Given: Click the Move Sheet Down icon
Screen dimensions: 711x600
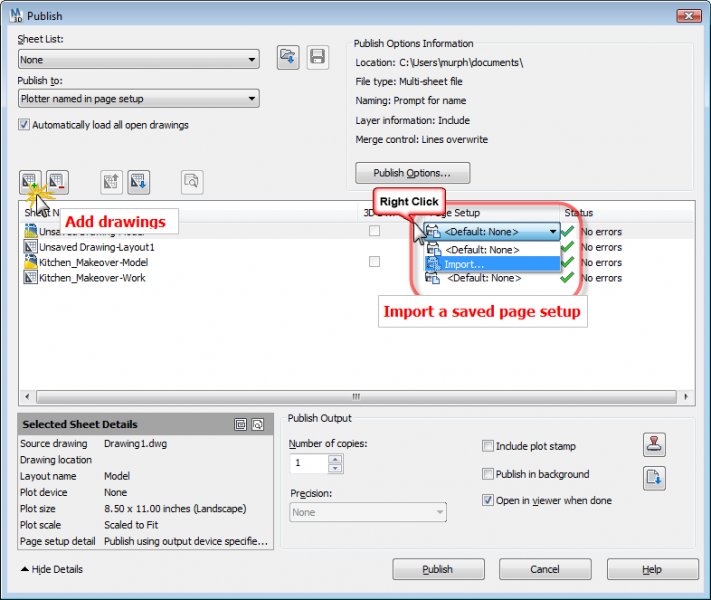Looking at the screenshot, I should pyautogui.click(x=138, y=182).
